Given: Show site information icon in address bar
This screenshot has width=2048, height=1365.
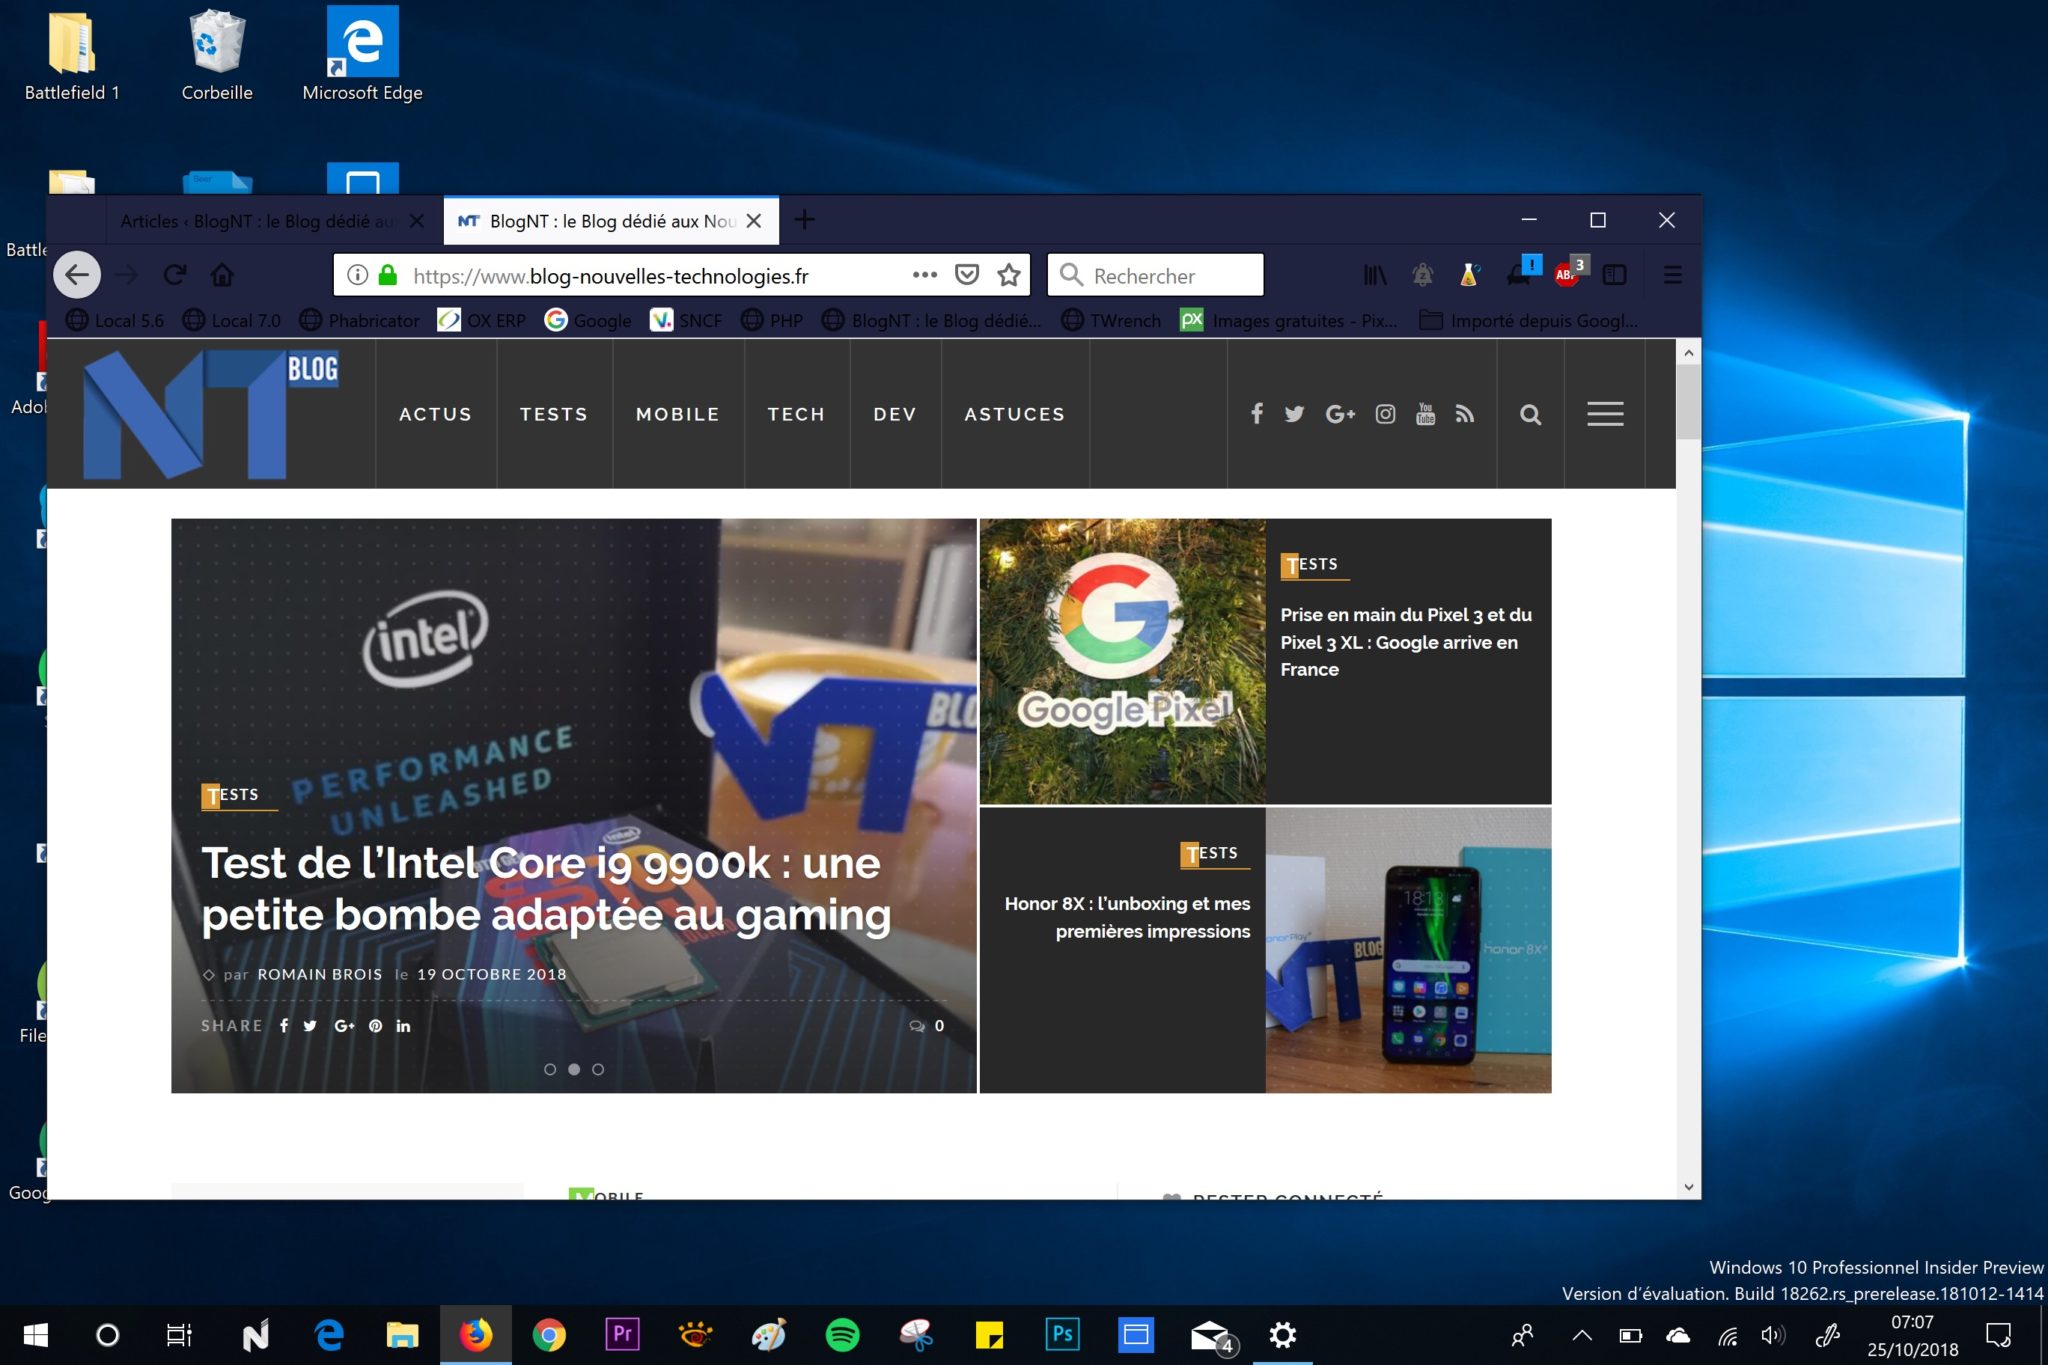Looking at the screenshot, I should point(357,275).
